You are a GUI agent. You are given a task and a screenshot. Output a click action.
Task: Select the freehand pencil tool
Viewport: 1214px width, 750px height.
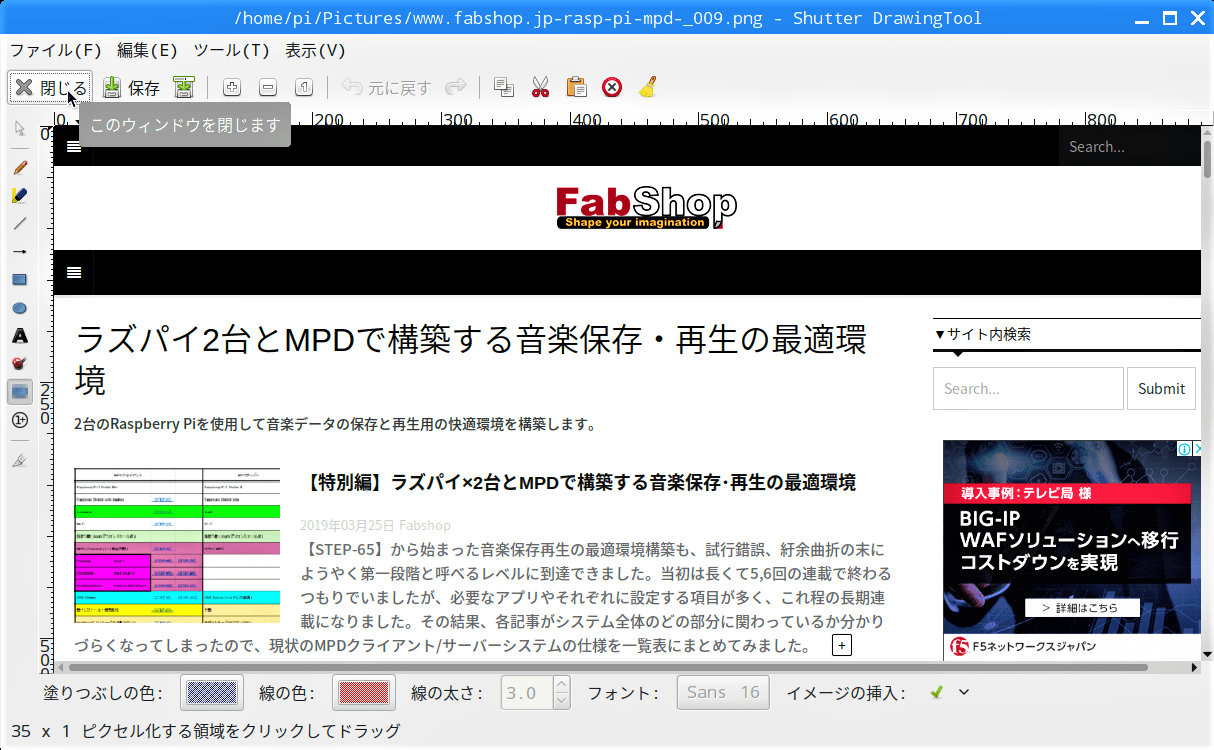[20, 167]
